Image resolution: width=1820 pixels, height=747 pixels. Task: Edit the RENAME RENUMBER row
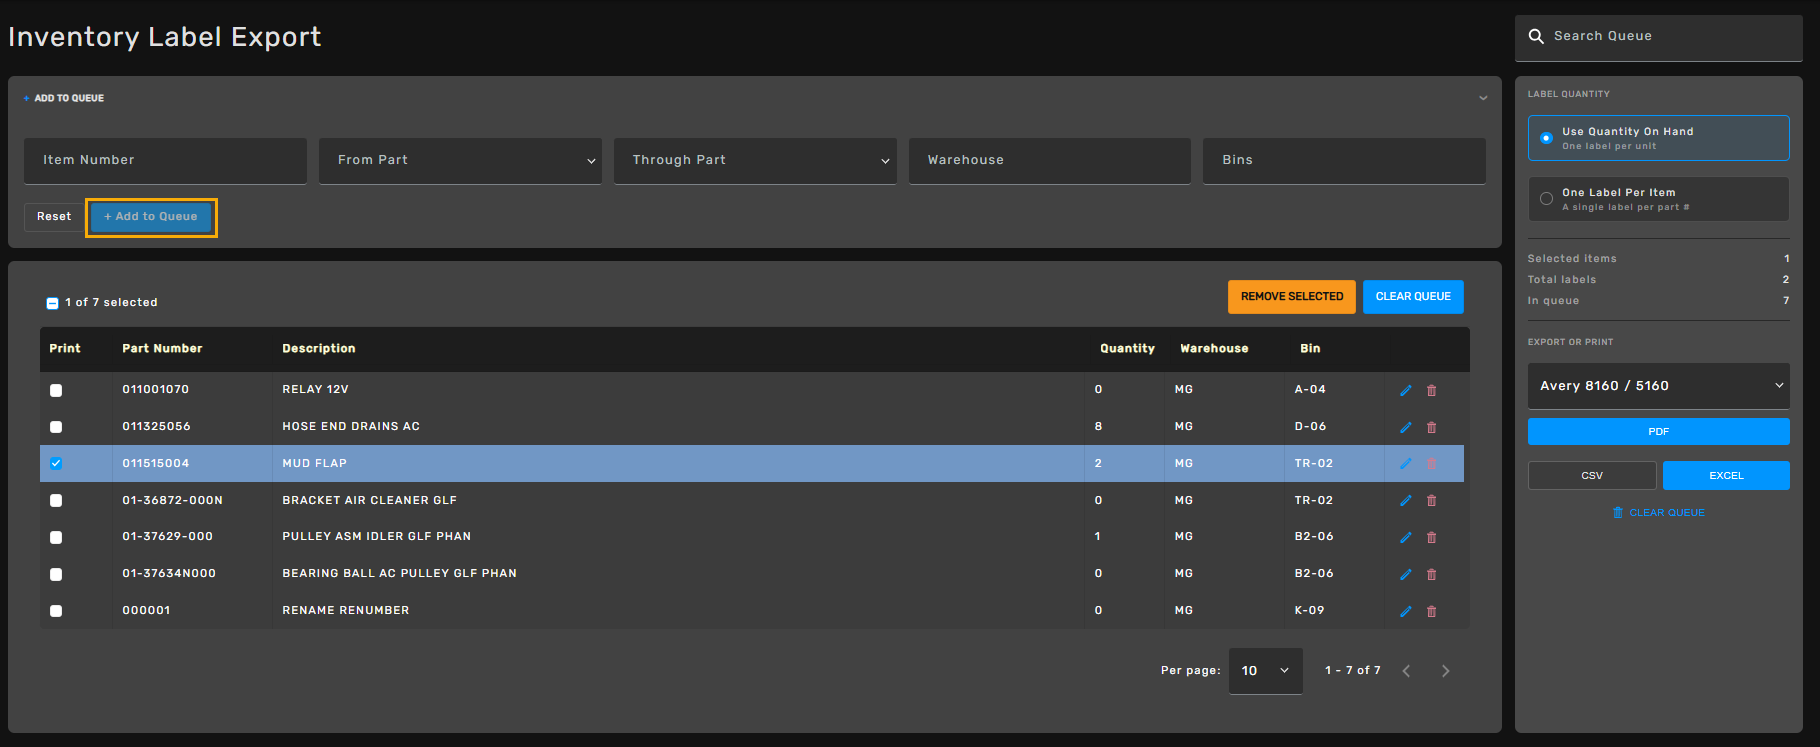(x=1405, y=611)
